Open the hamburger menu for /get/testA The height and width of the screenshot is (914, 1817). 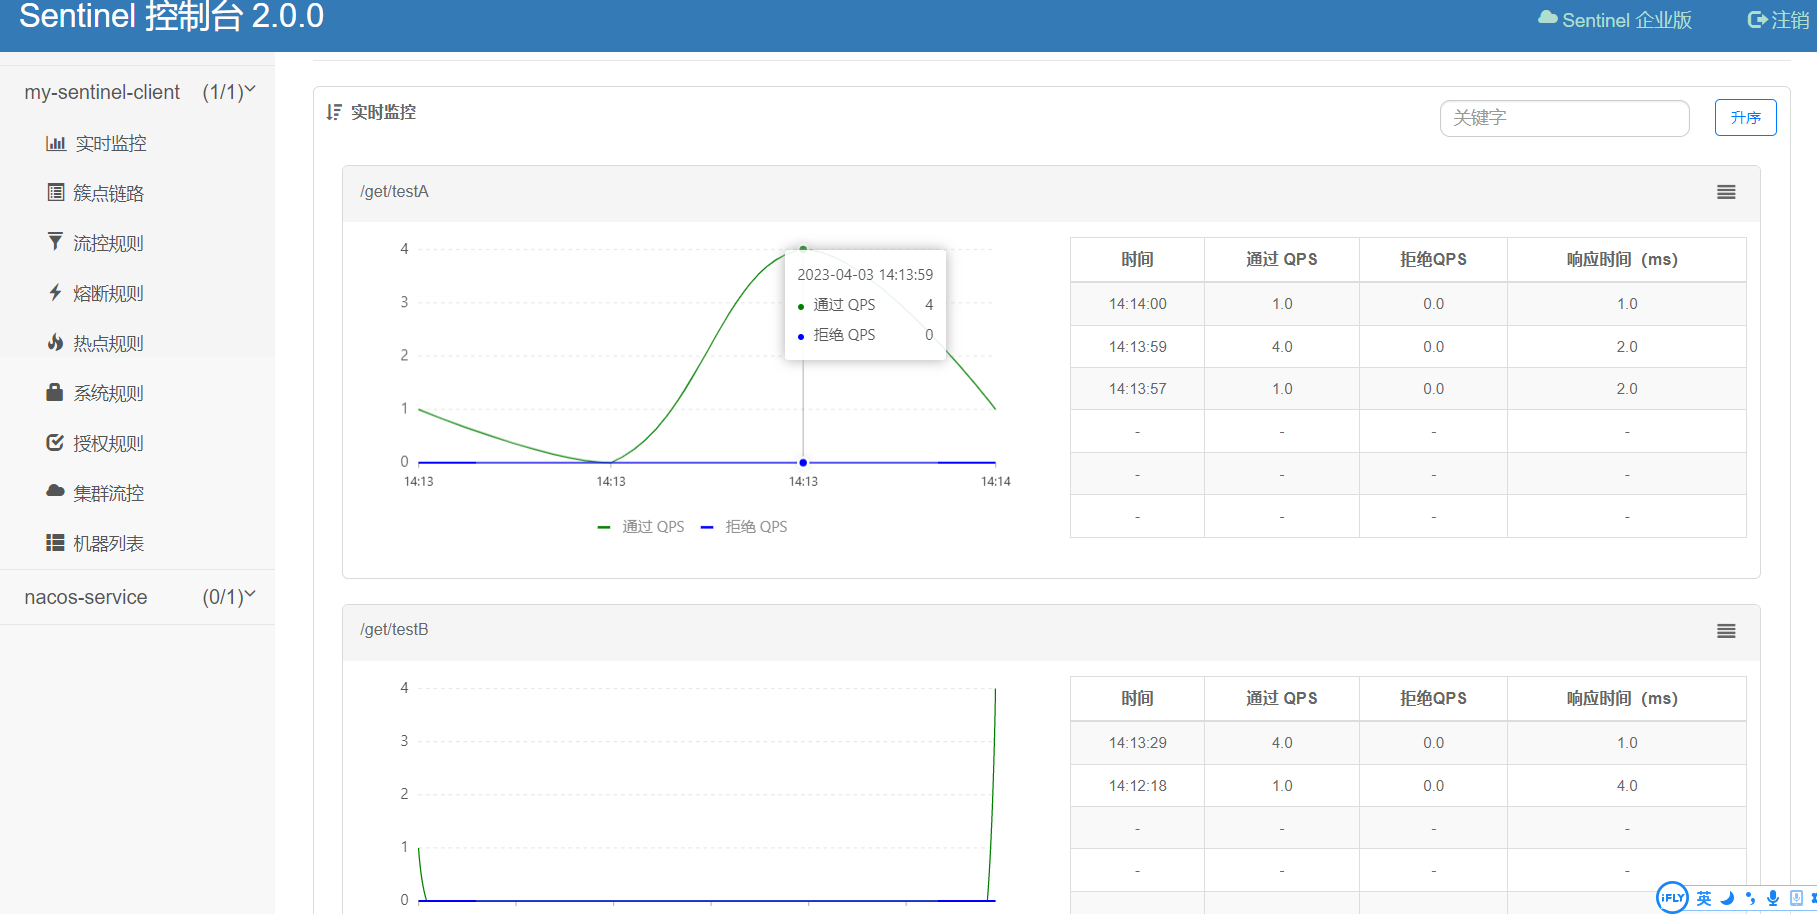[x=1726, y=192]
